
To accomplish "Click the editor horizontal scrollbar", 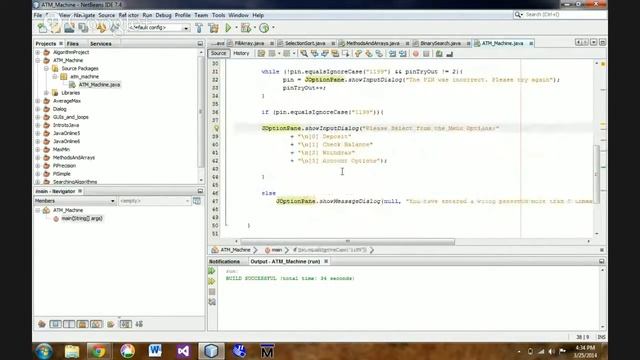I will point(347,242).
